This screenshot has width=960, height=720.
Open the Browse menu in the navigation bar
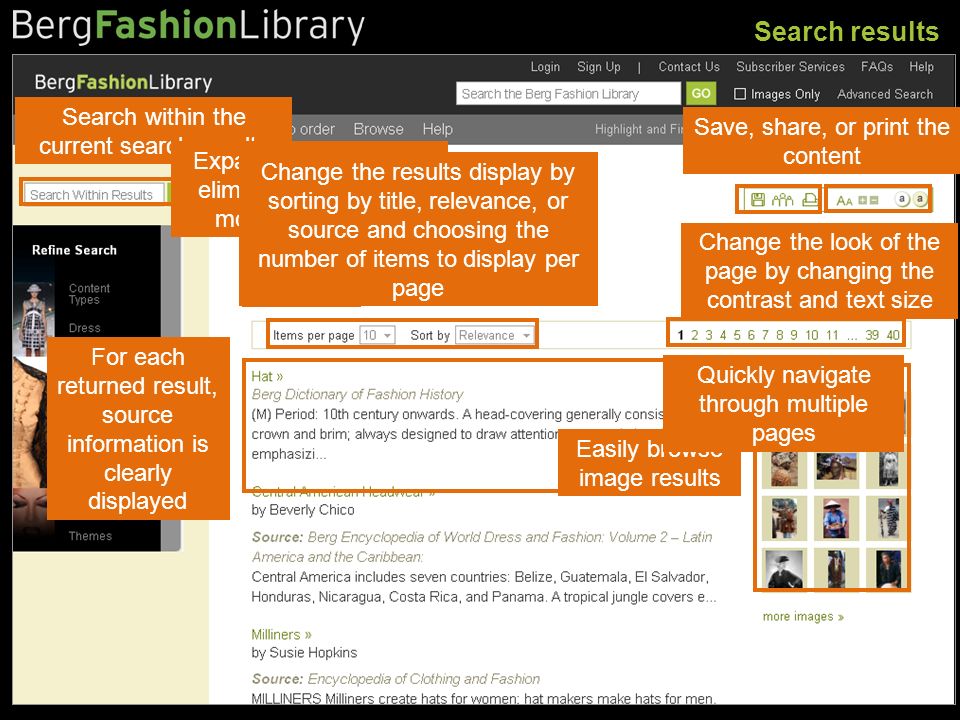point(378,129)
